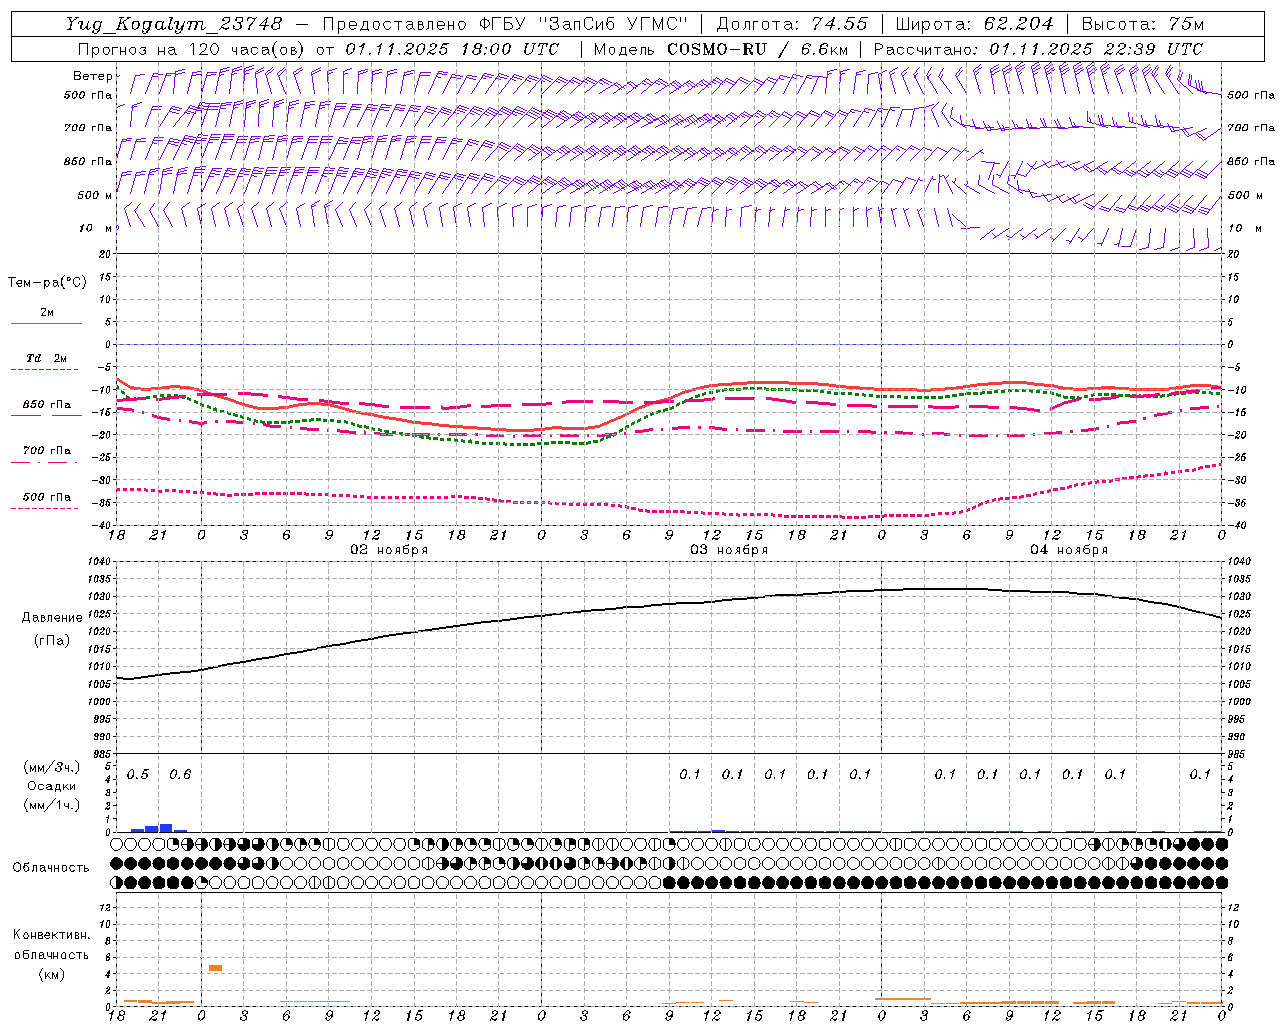Click the 04 ноября date label
The image size is (1280, 1024).
pos(1069,550)
